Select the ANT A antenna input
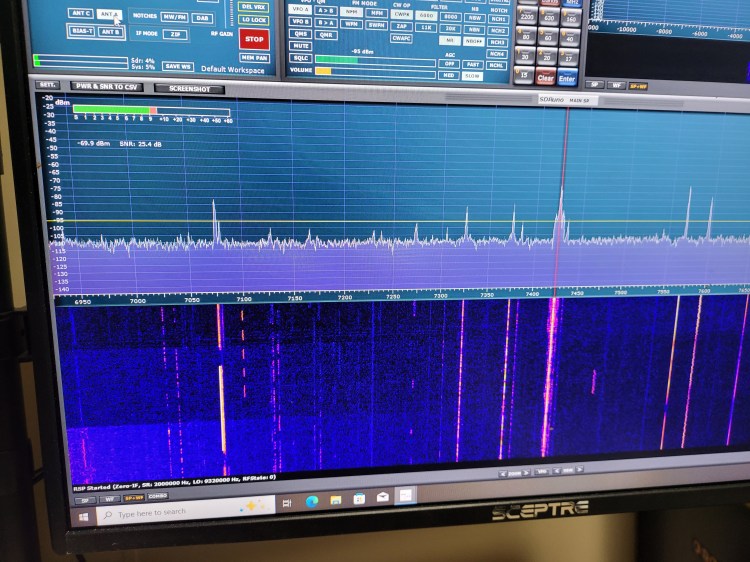Image resolution: width=750 pixels, height=562 pixels. pos(110,15)
